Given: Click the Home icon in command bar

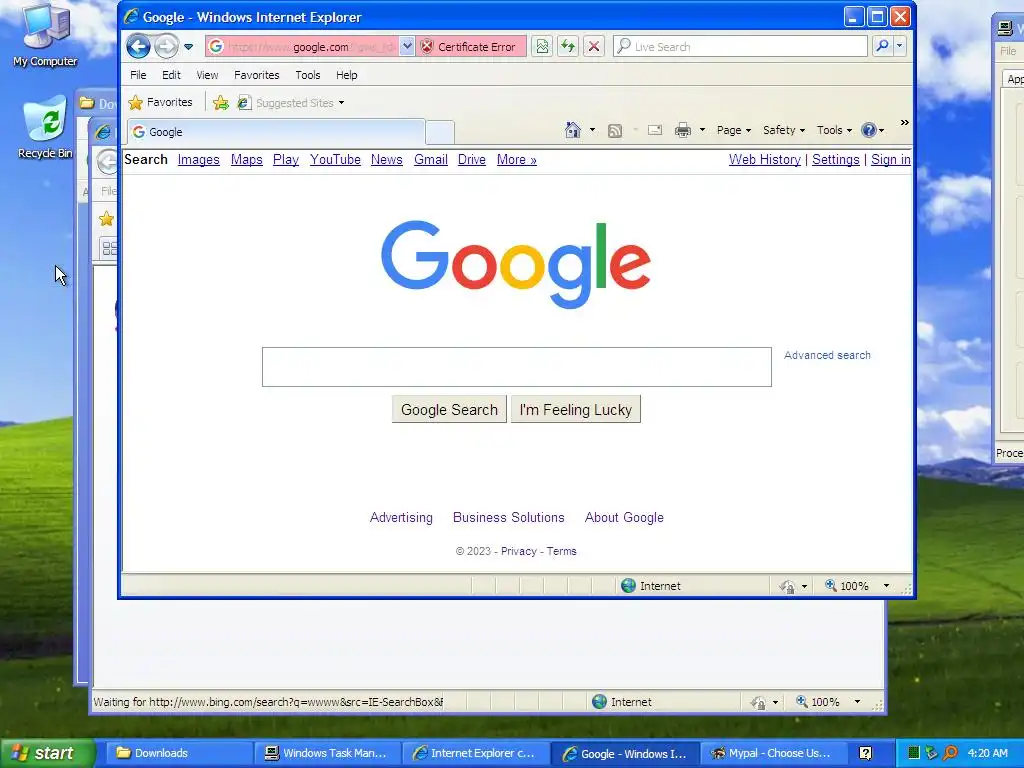Looking at the screenshot, I should pos(573,130).
